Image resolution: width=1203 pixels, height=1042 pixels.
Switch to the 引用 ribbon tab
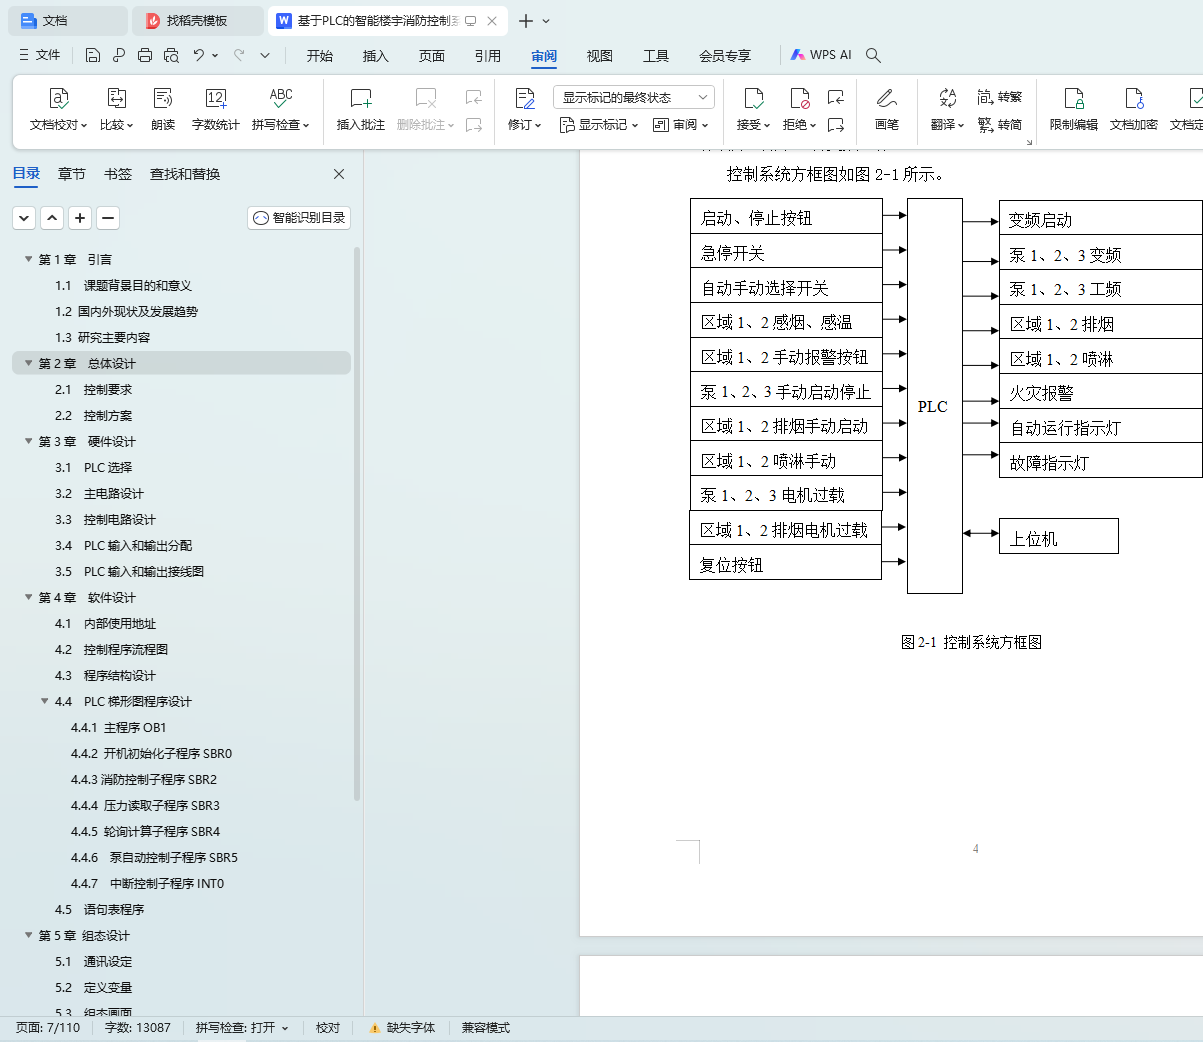(x=488, y=55)
